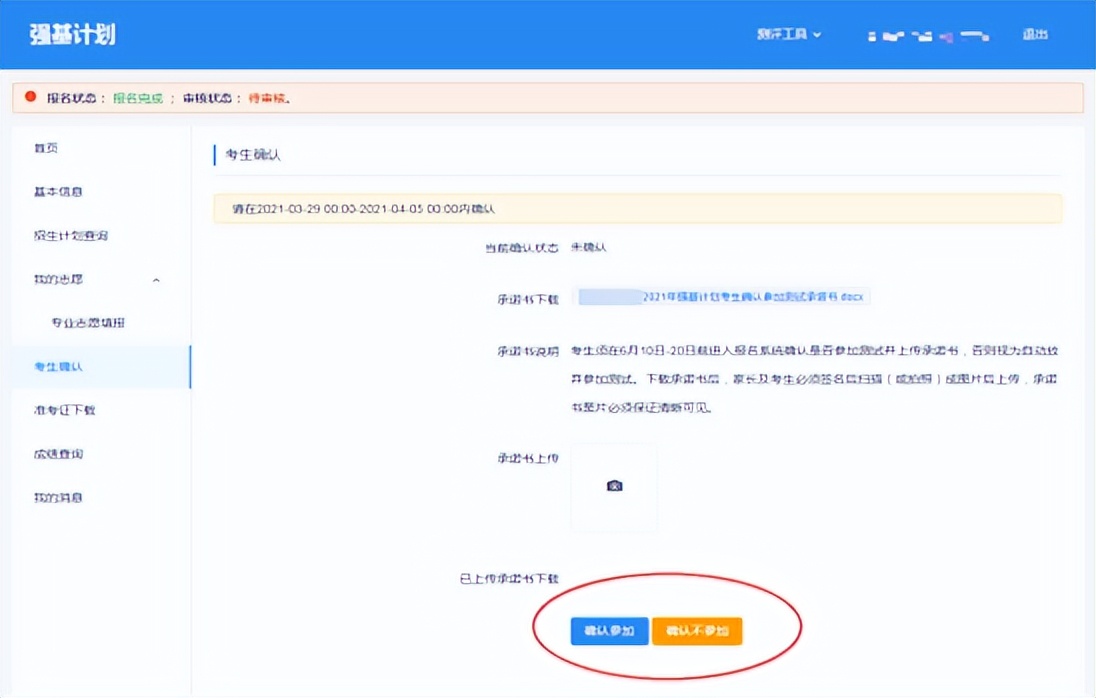
Task: Open 我的消息 in the sidebar
Action: 58,497
